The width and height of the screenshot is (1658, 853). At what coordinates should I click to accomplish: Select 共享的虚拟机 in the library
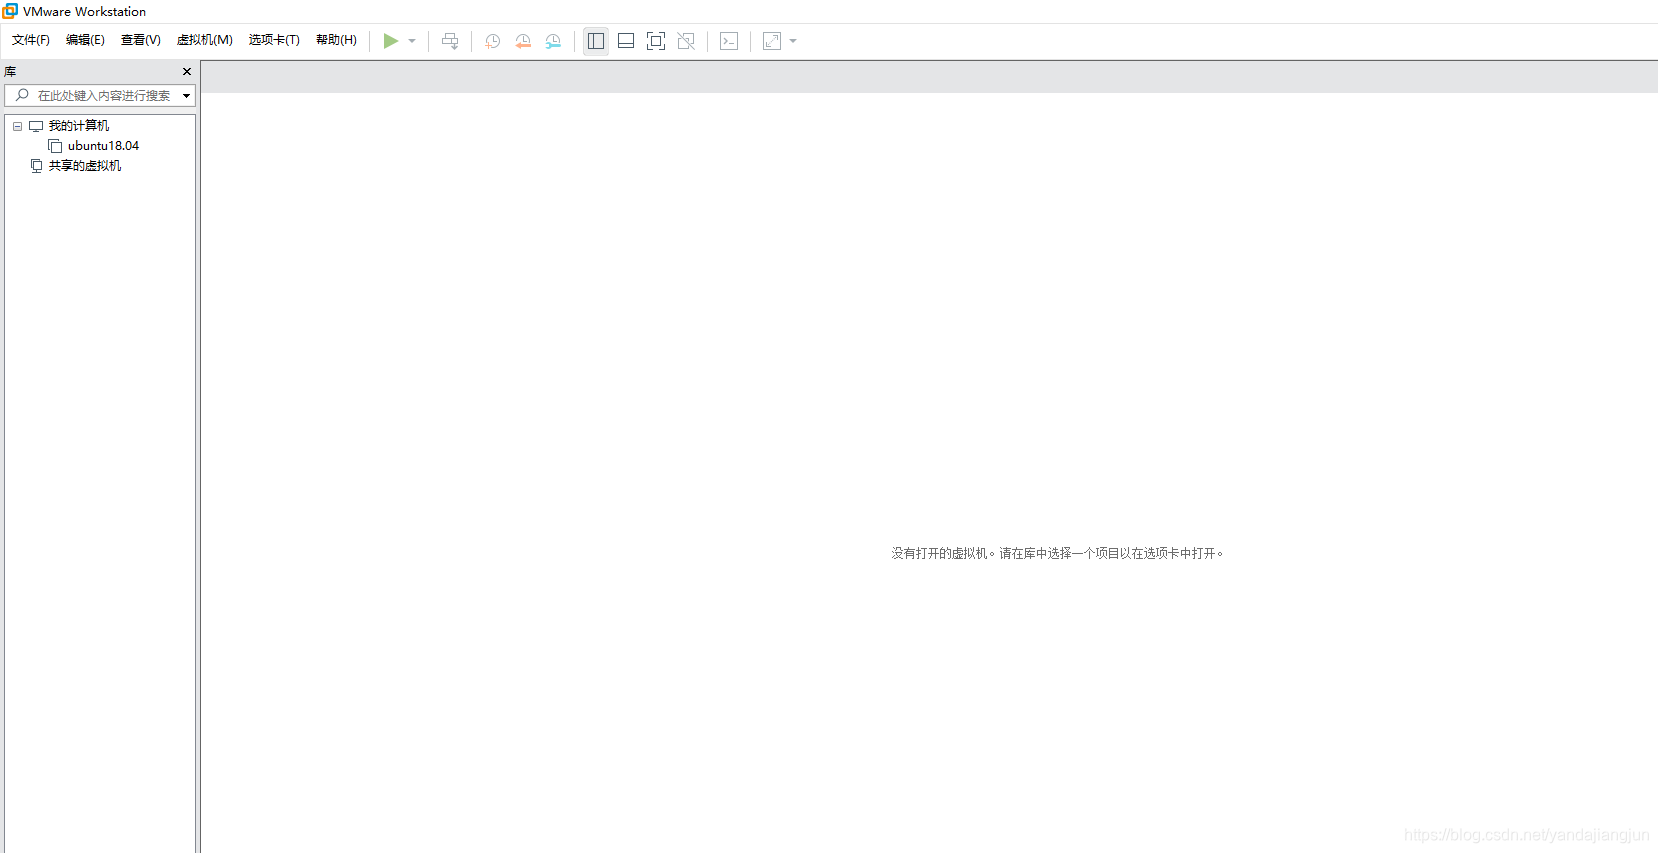(x=85, y=166)
